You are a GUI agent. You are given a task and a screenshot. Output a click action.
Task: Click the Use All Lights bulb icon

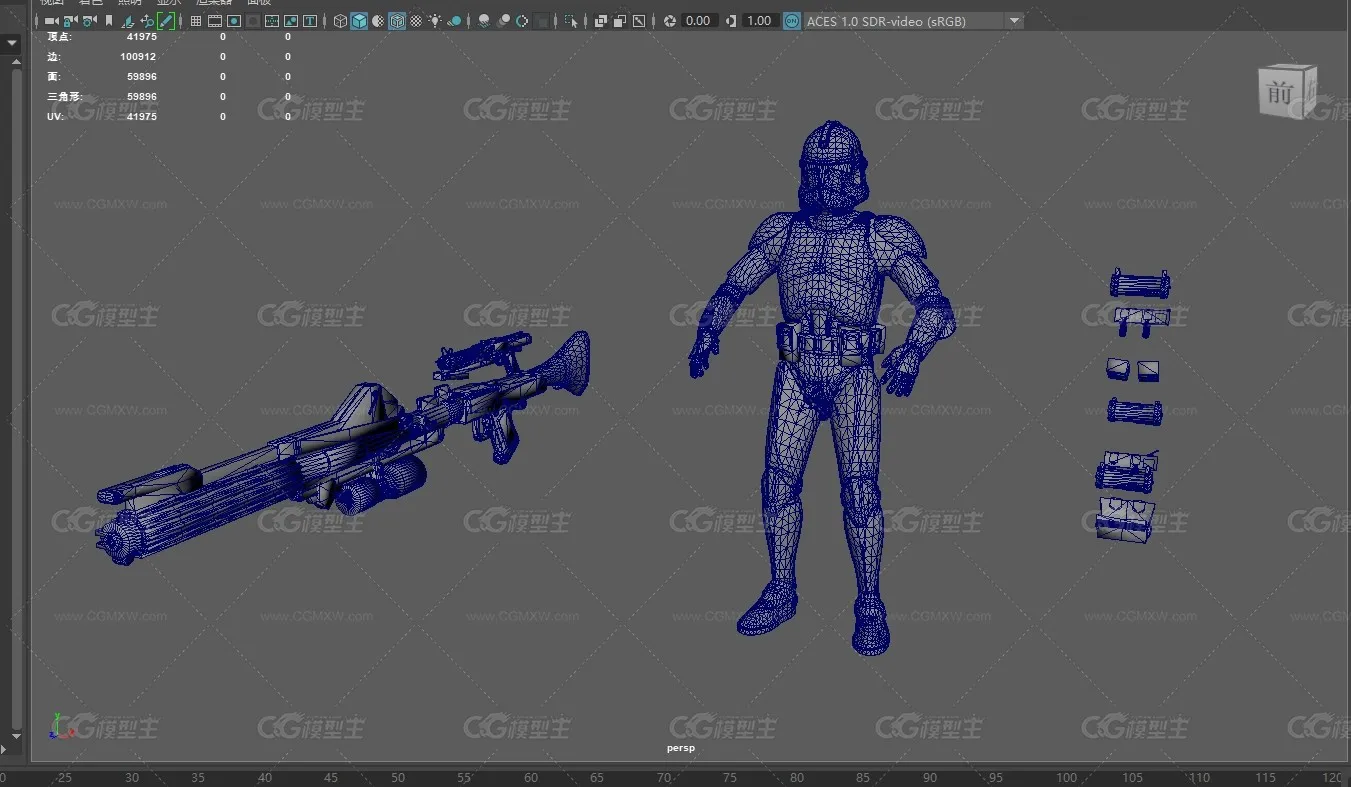click(435, 20)
